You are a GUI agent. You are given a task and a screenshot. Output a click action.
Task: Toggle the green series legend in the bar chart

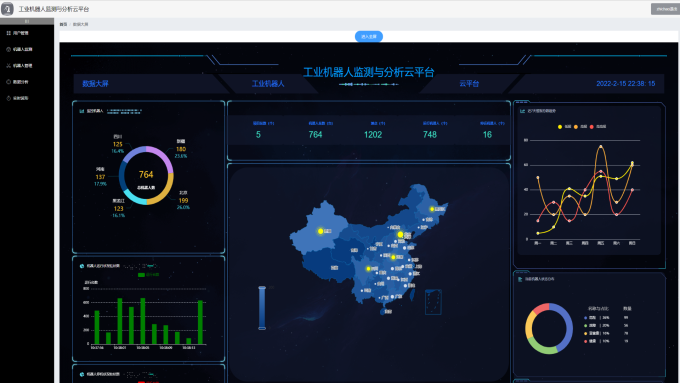pos(148,275)
